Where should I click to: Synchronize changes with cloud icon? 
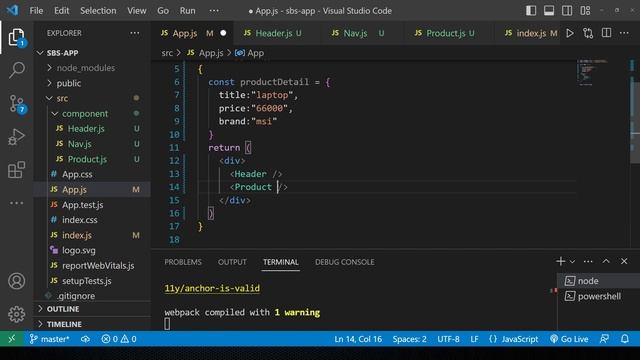click(85, 339)
